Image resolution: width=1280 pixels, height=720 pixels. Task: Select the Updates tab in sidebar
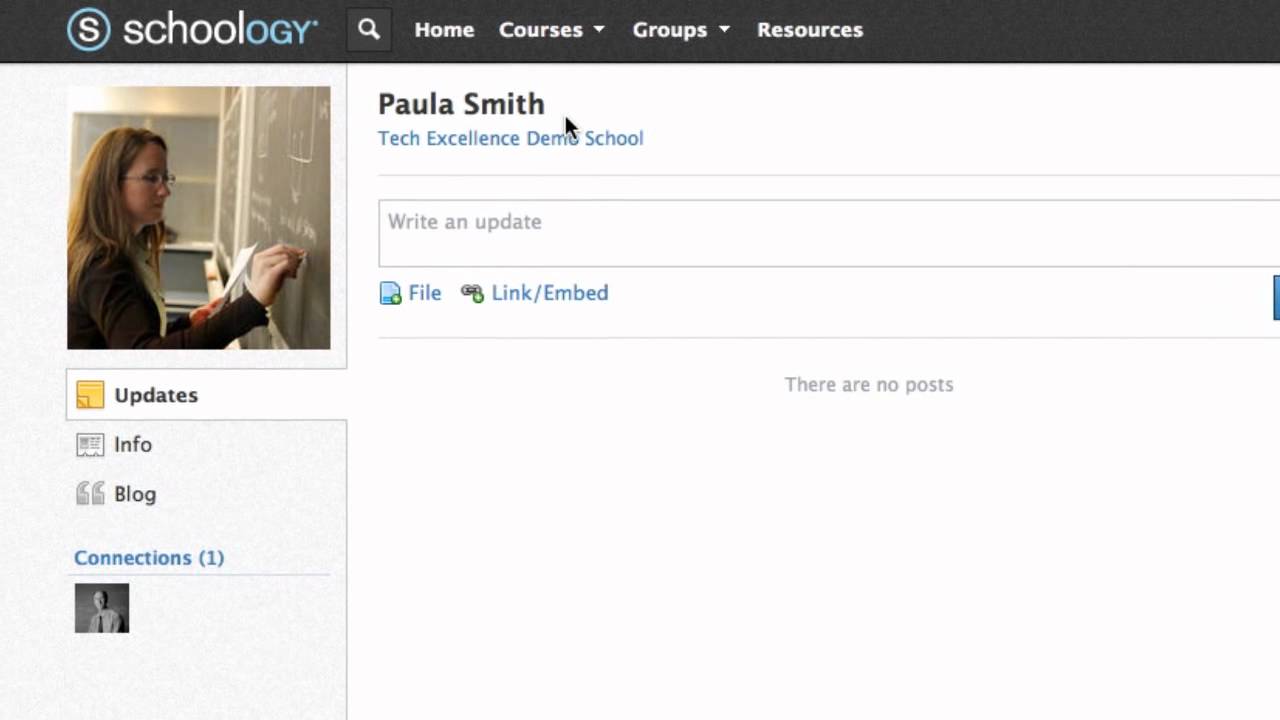(156, 395)
